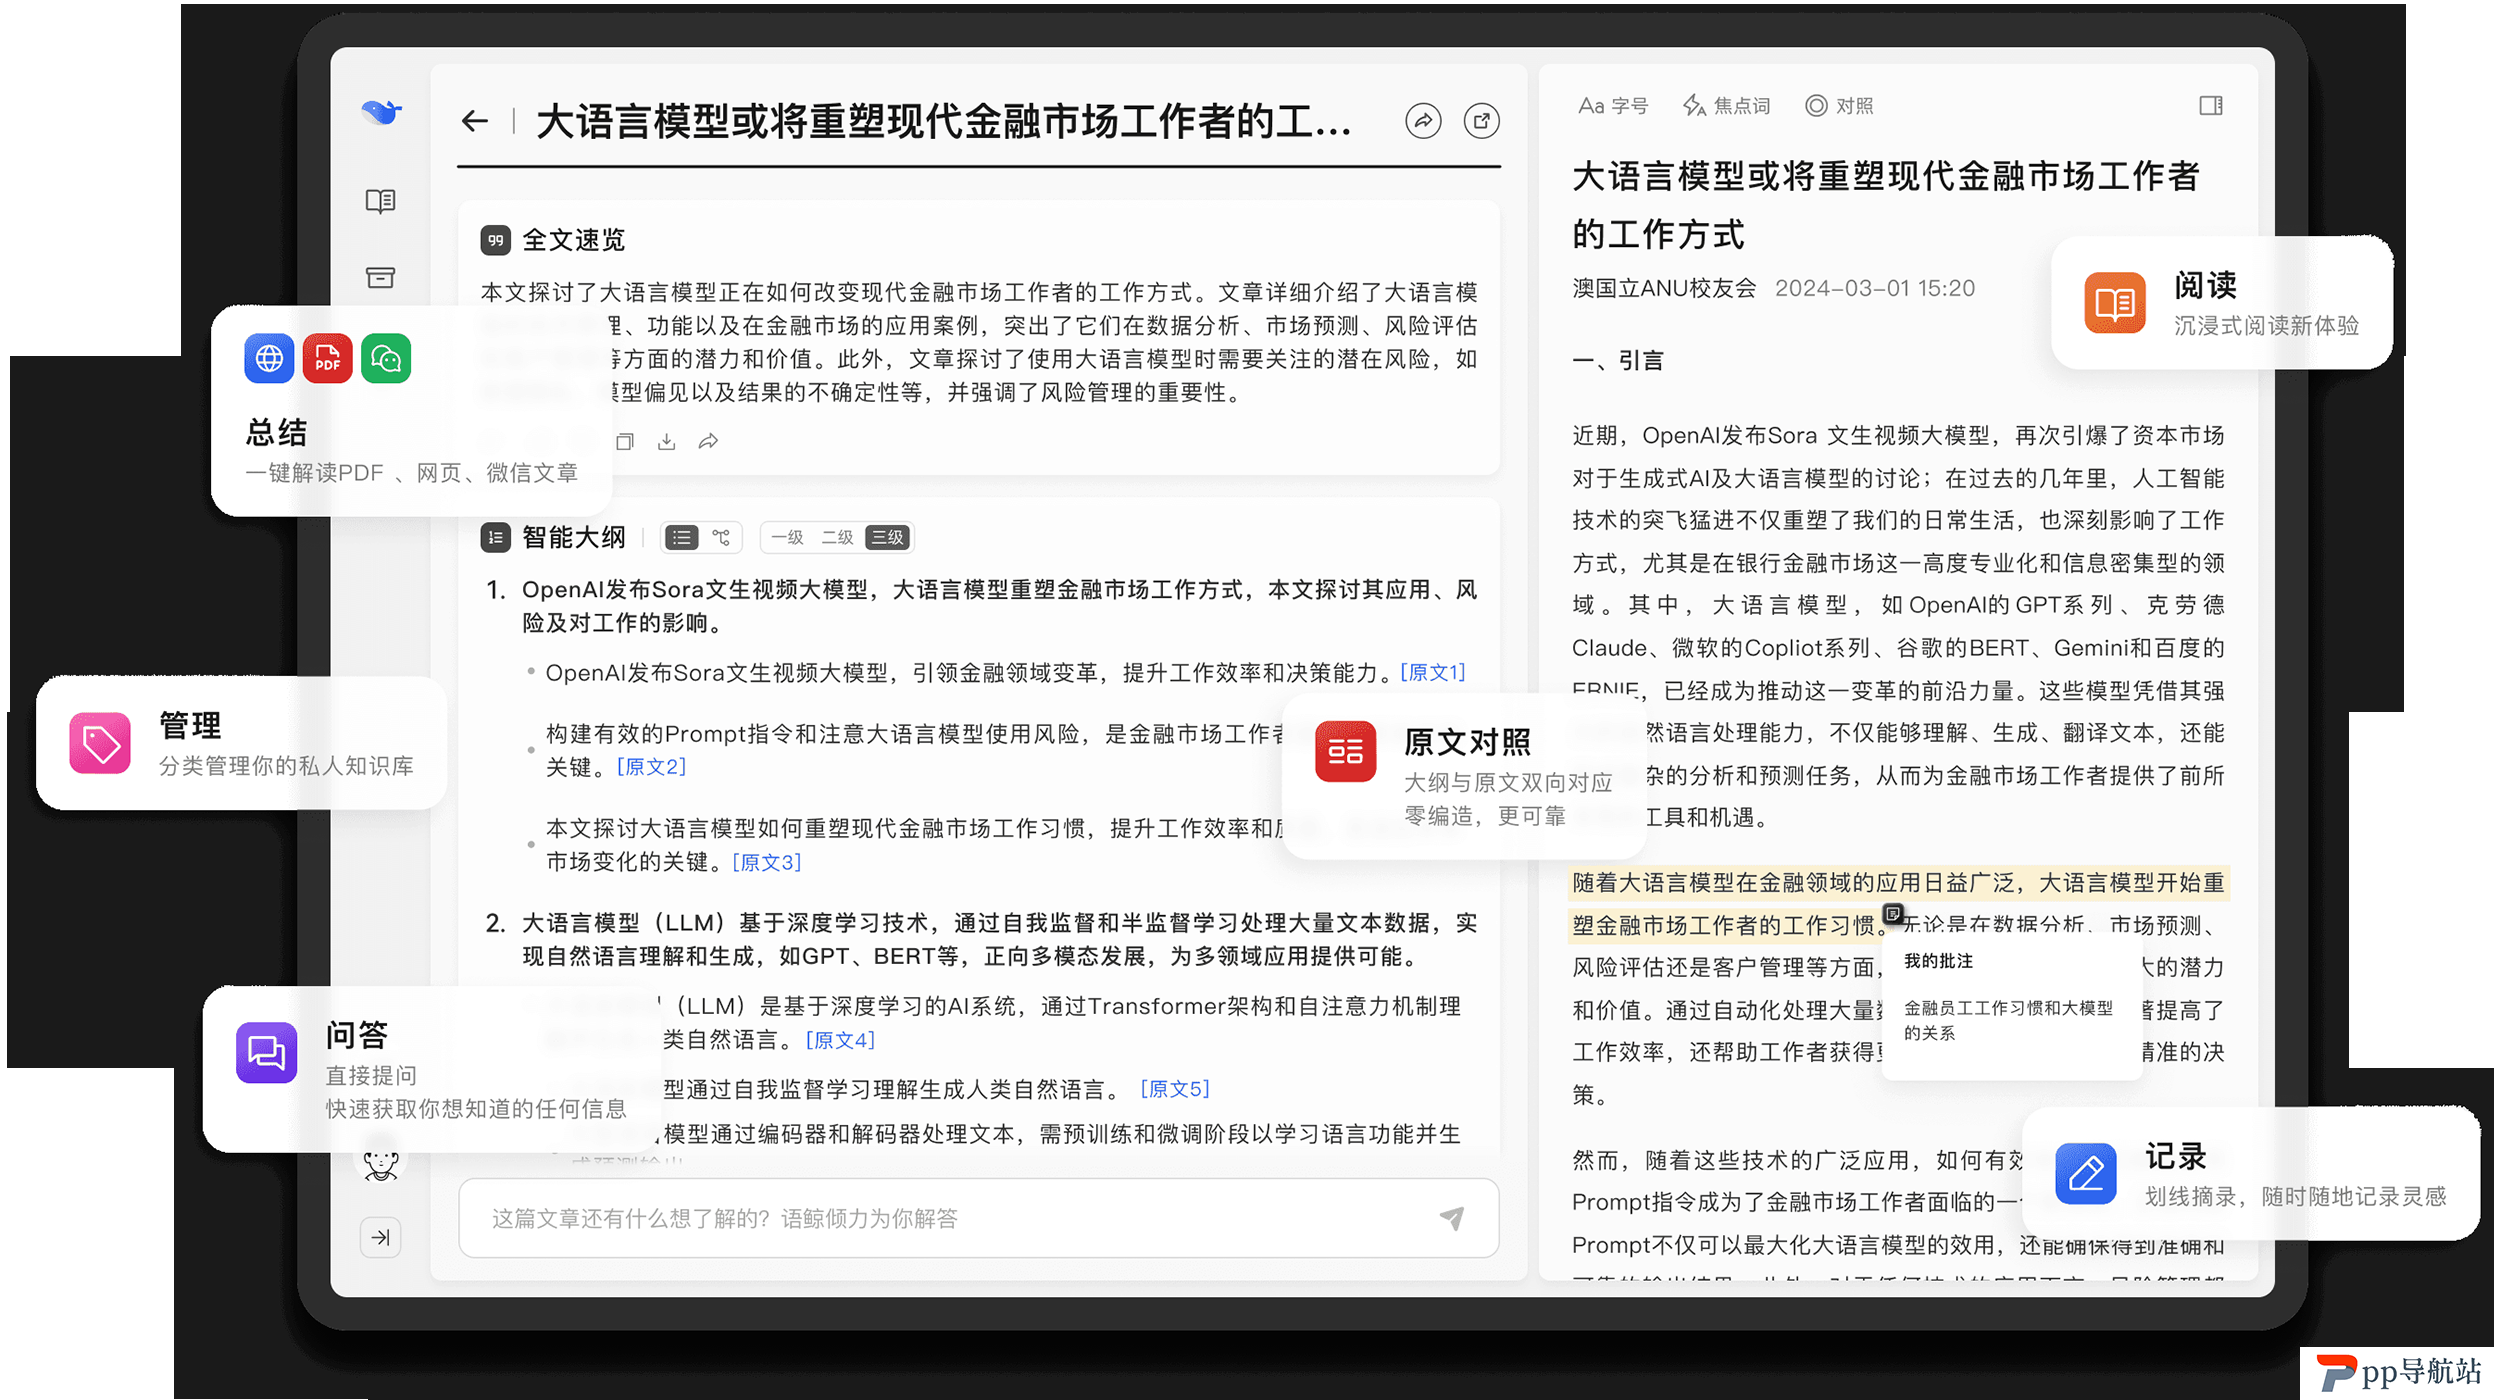Switch outline to list view

(x=682, y=538)
